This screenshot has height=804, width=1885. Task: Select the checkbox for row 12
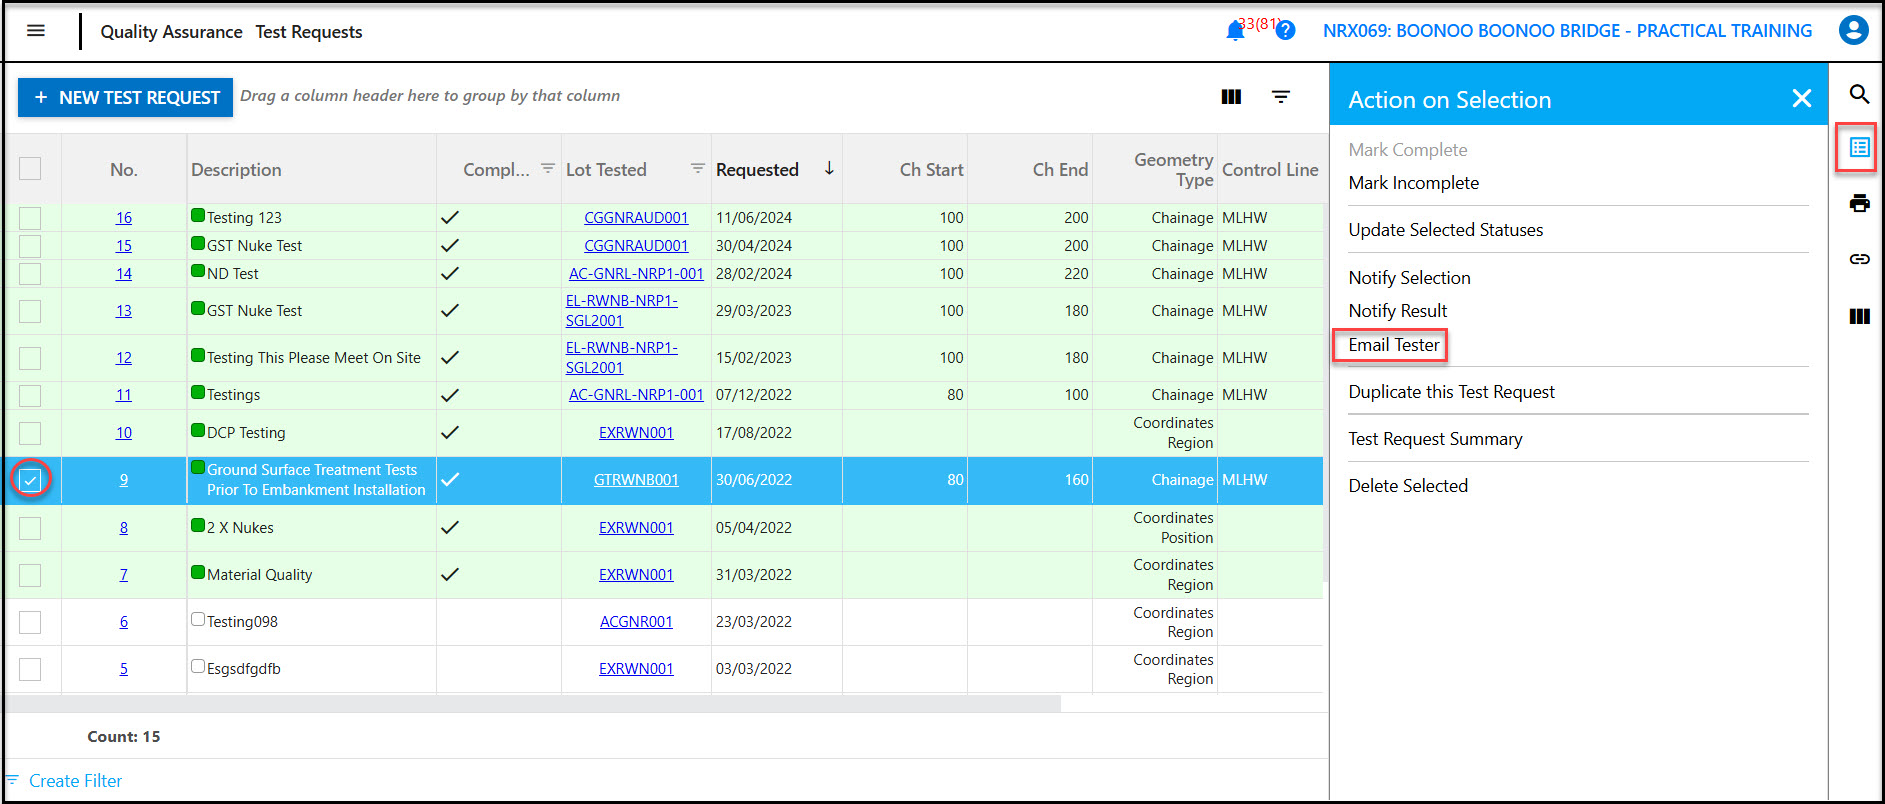(30, 358)
